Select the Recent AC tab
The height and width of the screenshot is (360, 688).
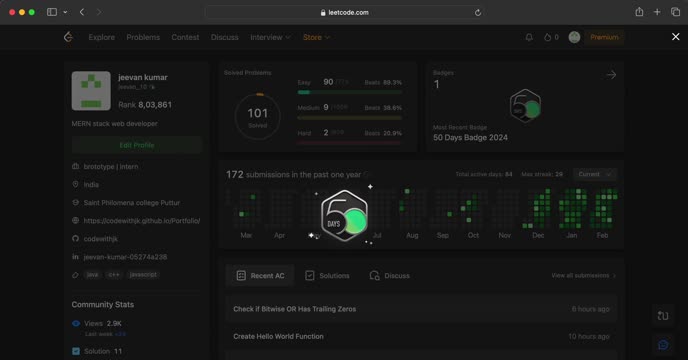click(x=260, y=276)
